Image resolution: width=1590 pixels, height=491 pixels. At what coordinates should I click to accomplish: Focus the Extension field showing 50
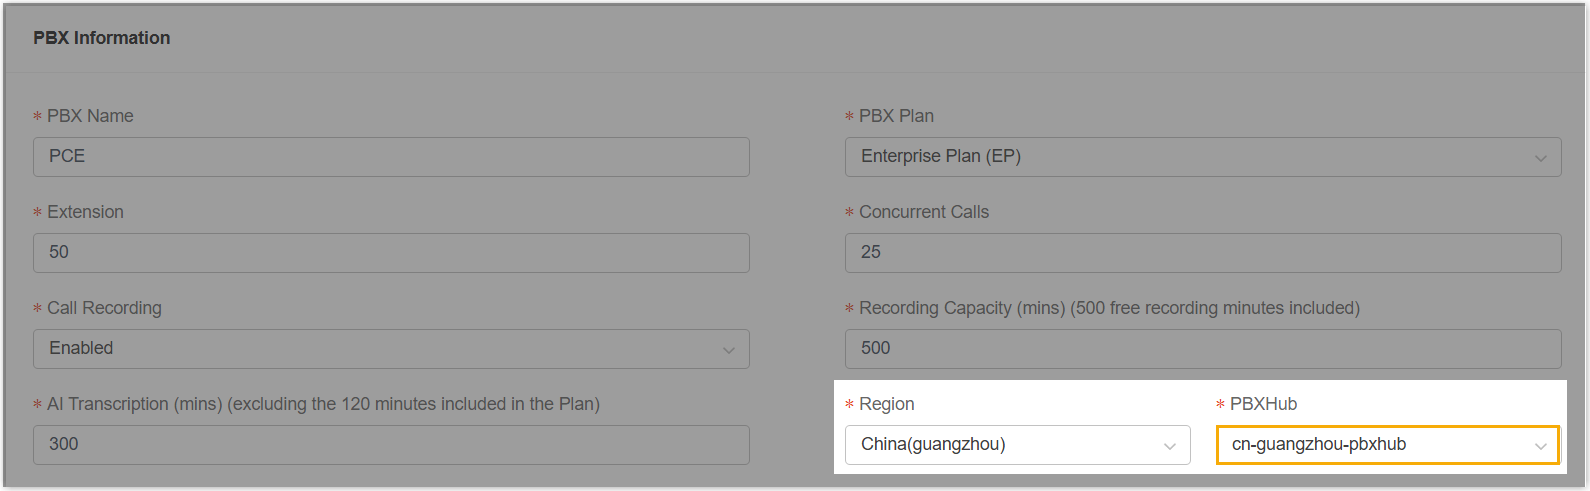click(x=390, y=253)
